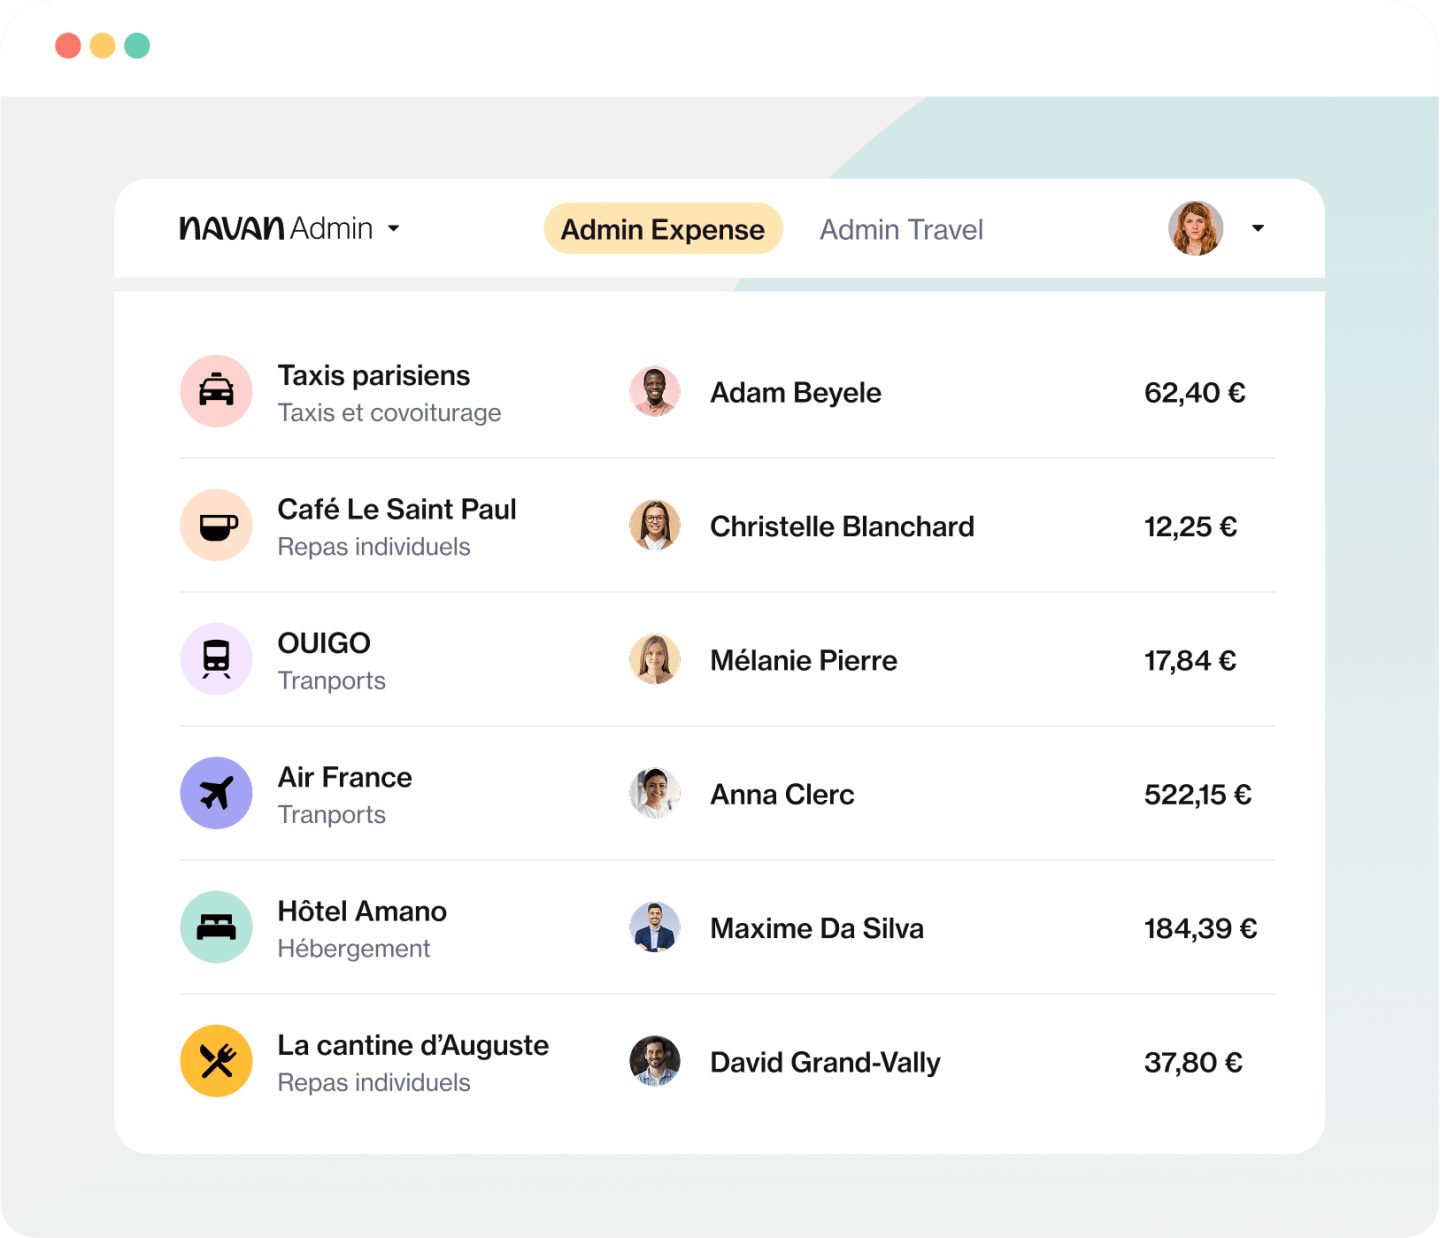Click the 184,39 € amount
The image size is (1440, 1238).
pos(1201,929)
